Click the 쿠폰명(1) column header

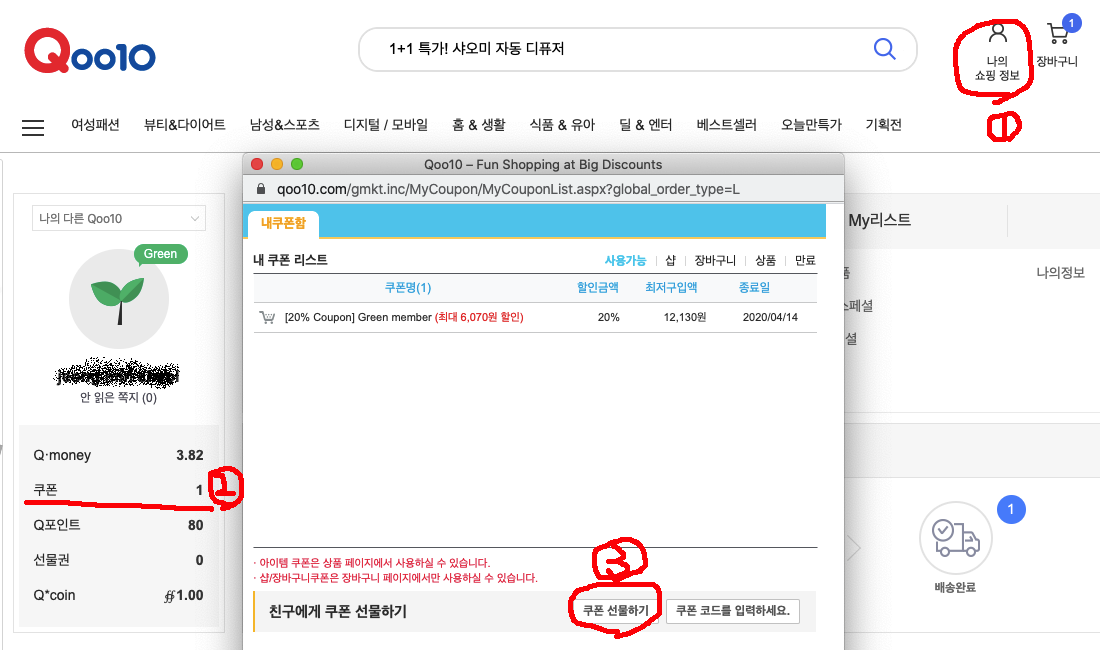pyautogui.click(x=408, y=287)
